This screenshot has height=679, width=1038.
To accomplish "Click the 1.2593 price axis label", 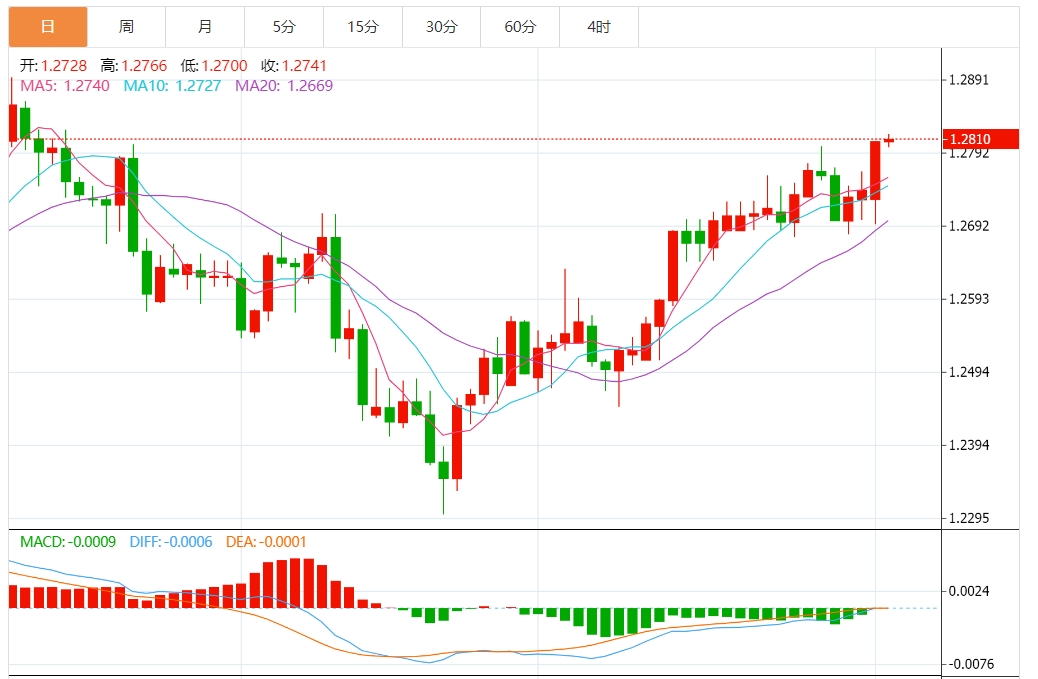I will pos(968,299).
